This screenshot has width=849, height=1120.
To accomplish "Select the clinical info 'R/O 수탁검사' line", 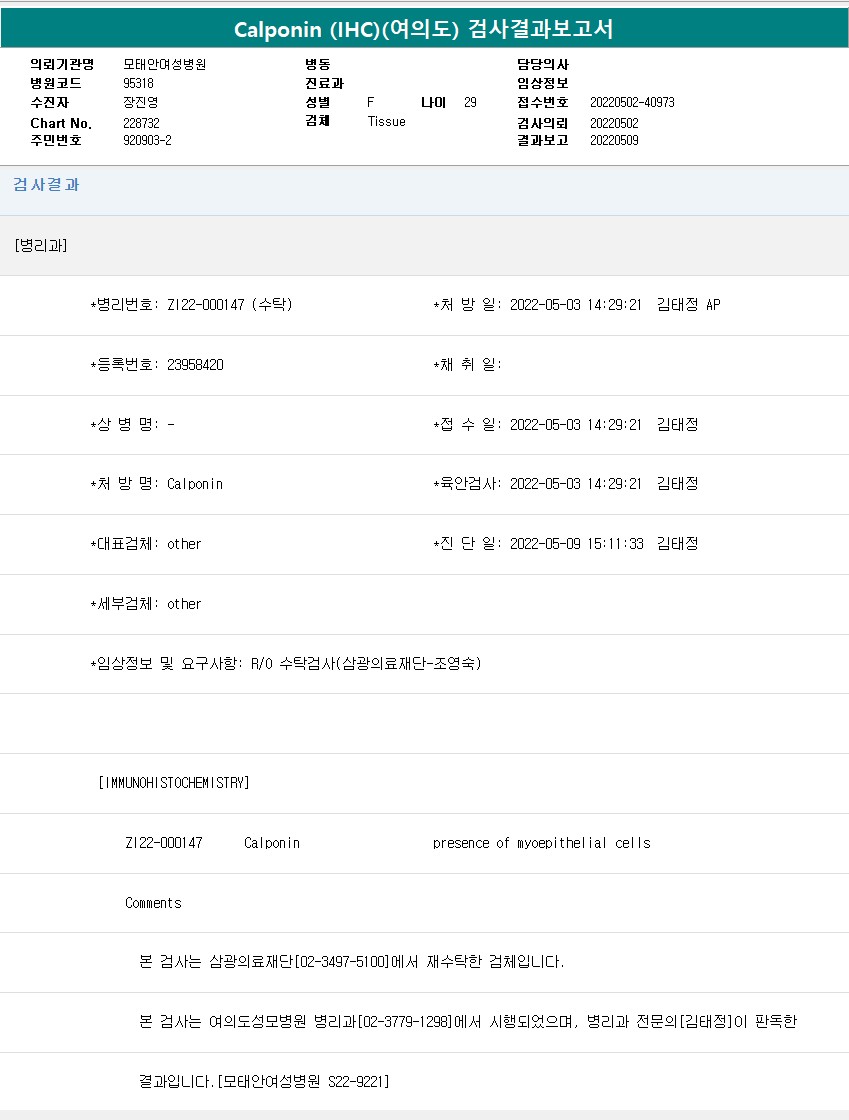I will (x=286, y=664).
